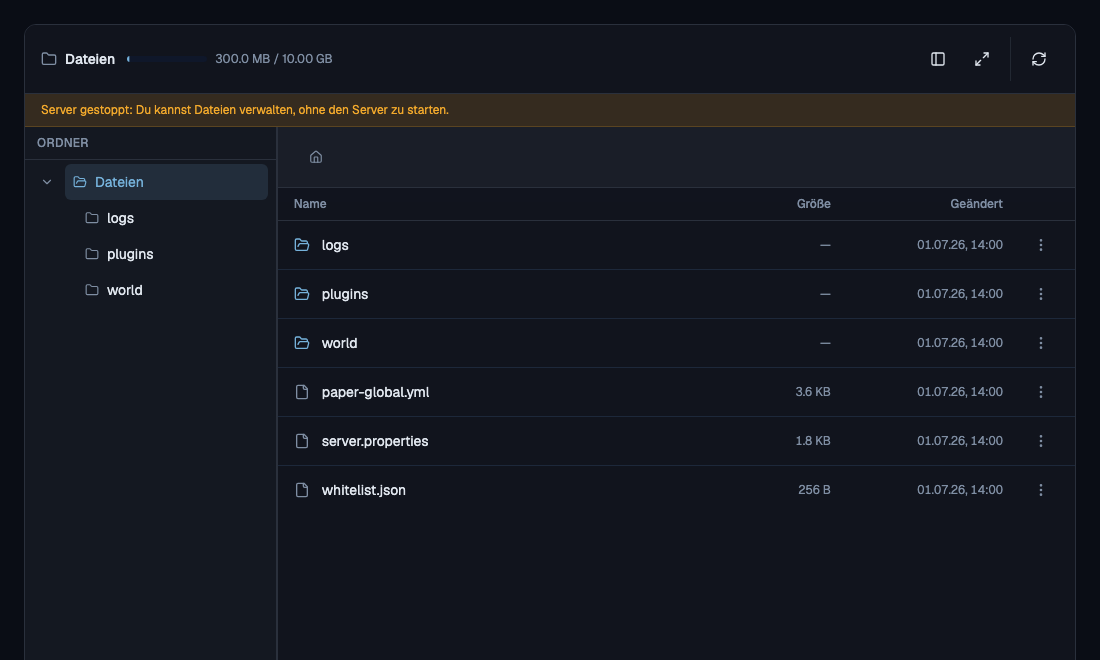Open the logs folder name in list
This screenshot has height=660, width=1100.
[335, 245]
